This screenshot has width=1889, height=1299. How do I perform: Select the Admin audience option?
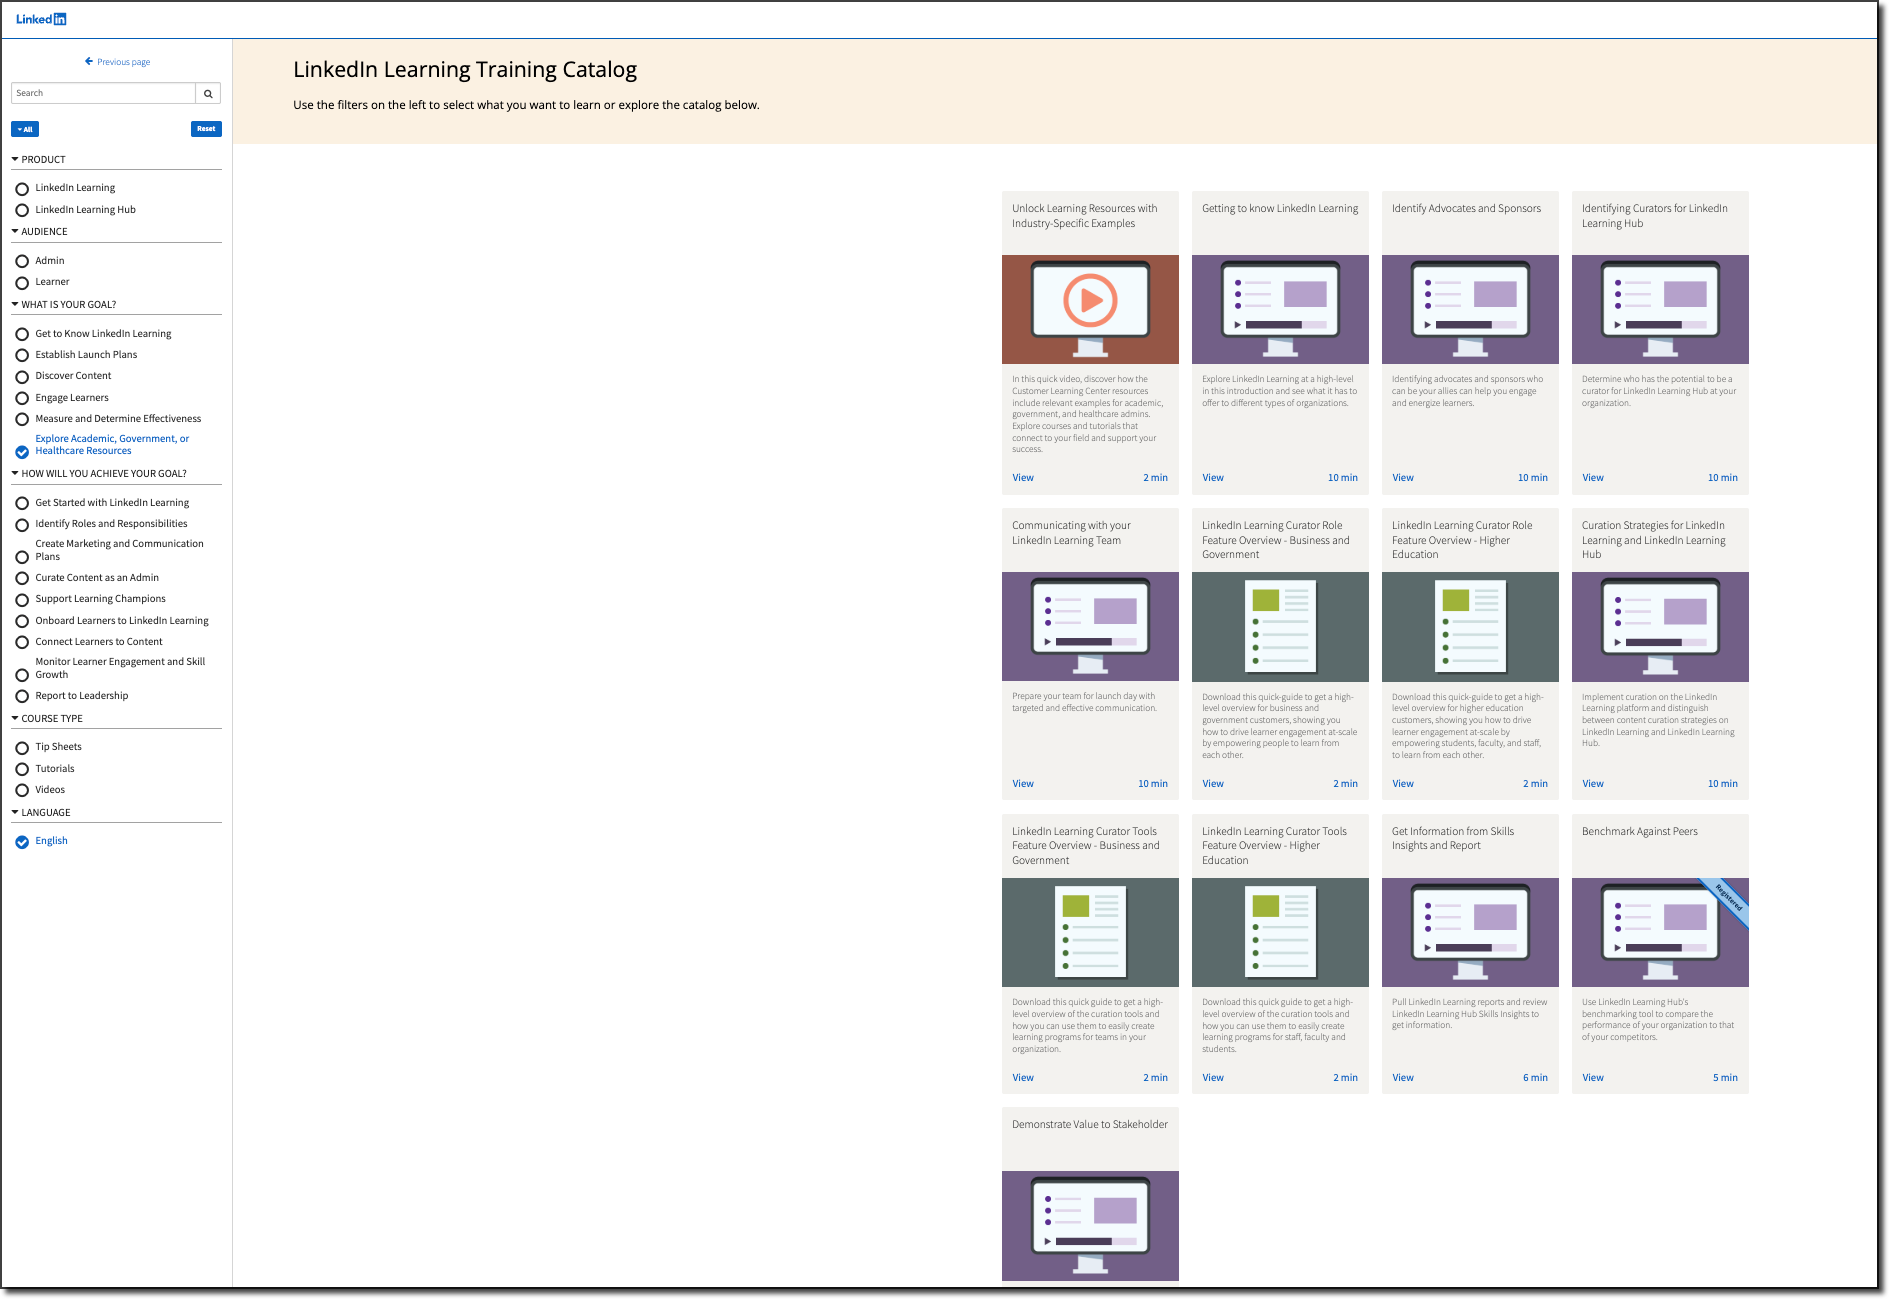tap(22, 261)
